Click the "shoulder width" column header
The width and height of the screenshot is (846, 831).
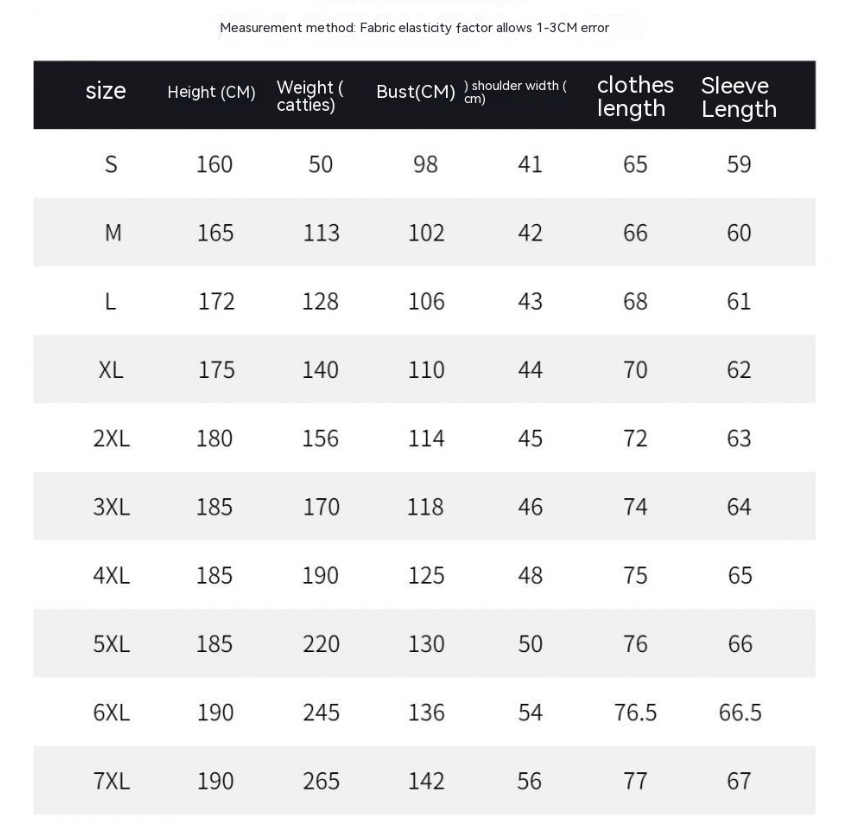tap(516, 92)
